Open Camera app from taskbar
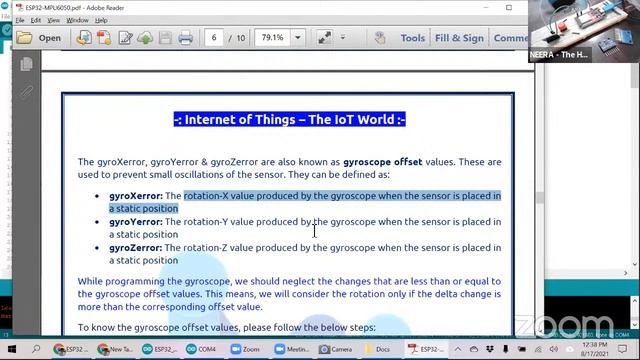640x360 pixels. 336,349
